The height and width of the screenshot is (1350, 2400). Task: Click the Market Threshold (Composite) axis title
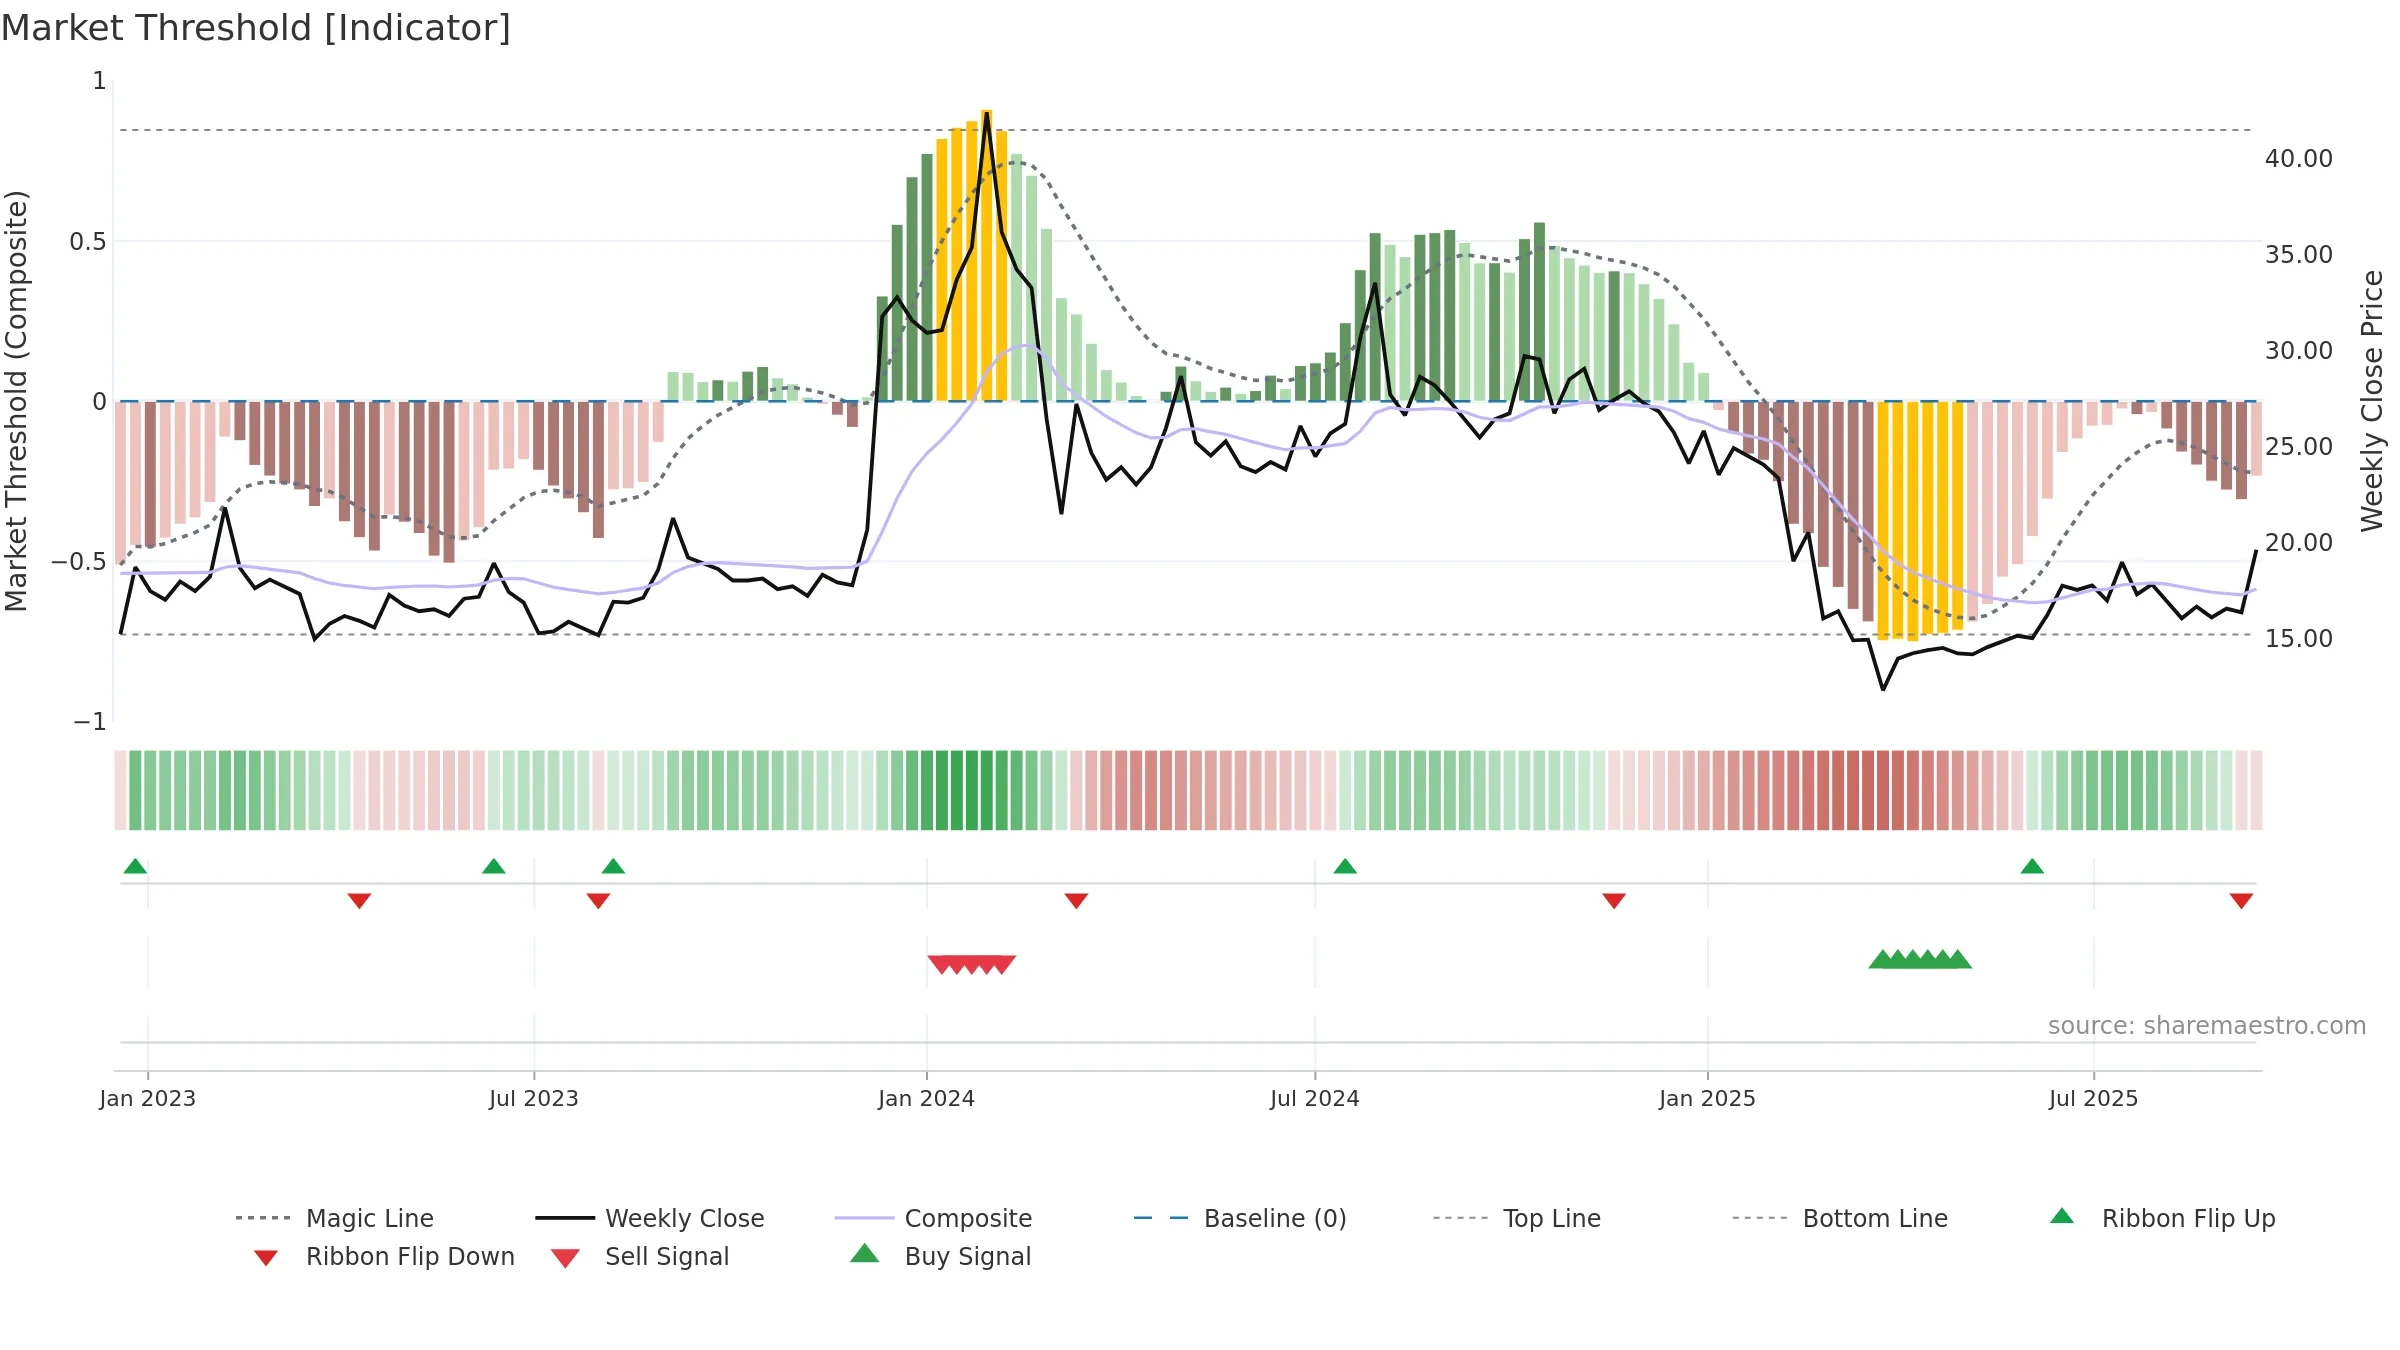click(16, 400)
